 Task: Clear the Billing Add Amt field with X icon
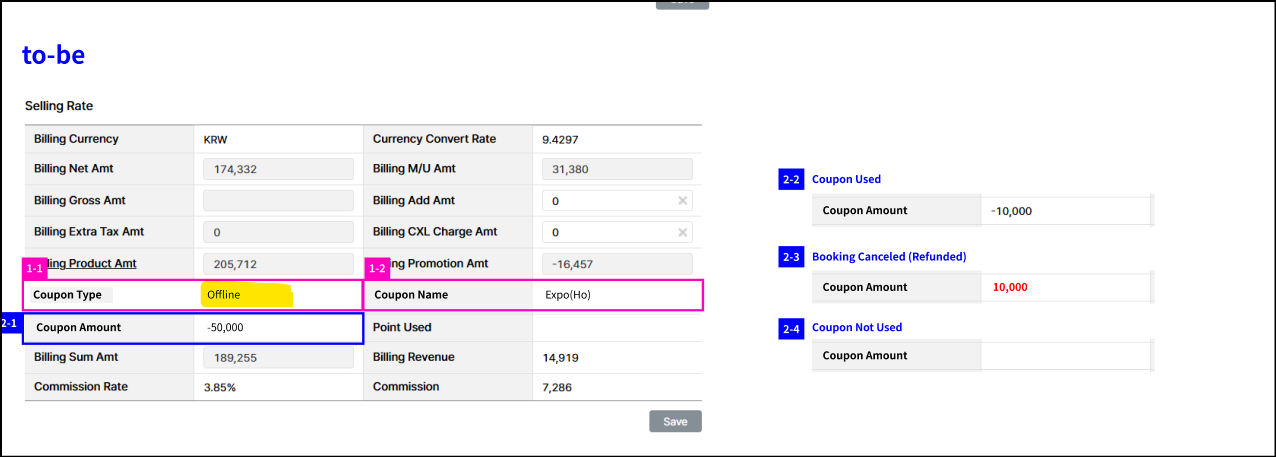683,201
